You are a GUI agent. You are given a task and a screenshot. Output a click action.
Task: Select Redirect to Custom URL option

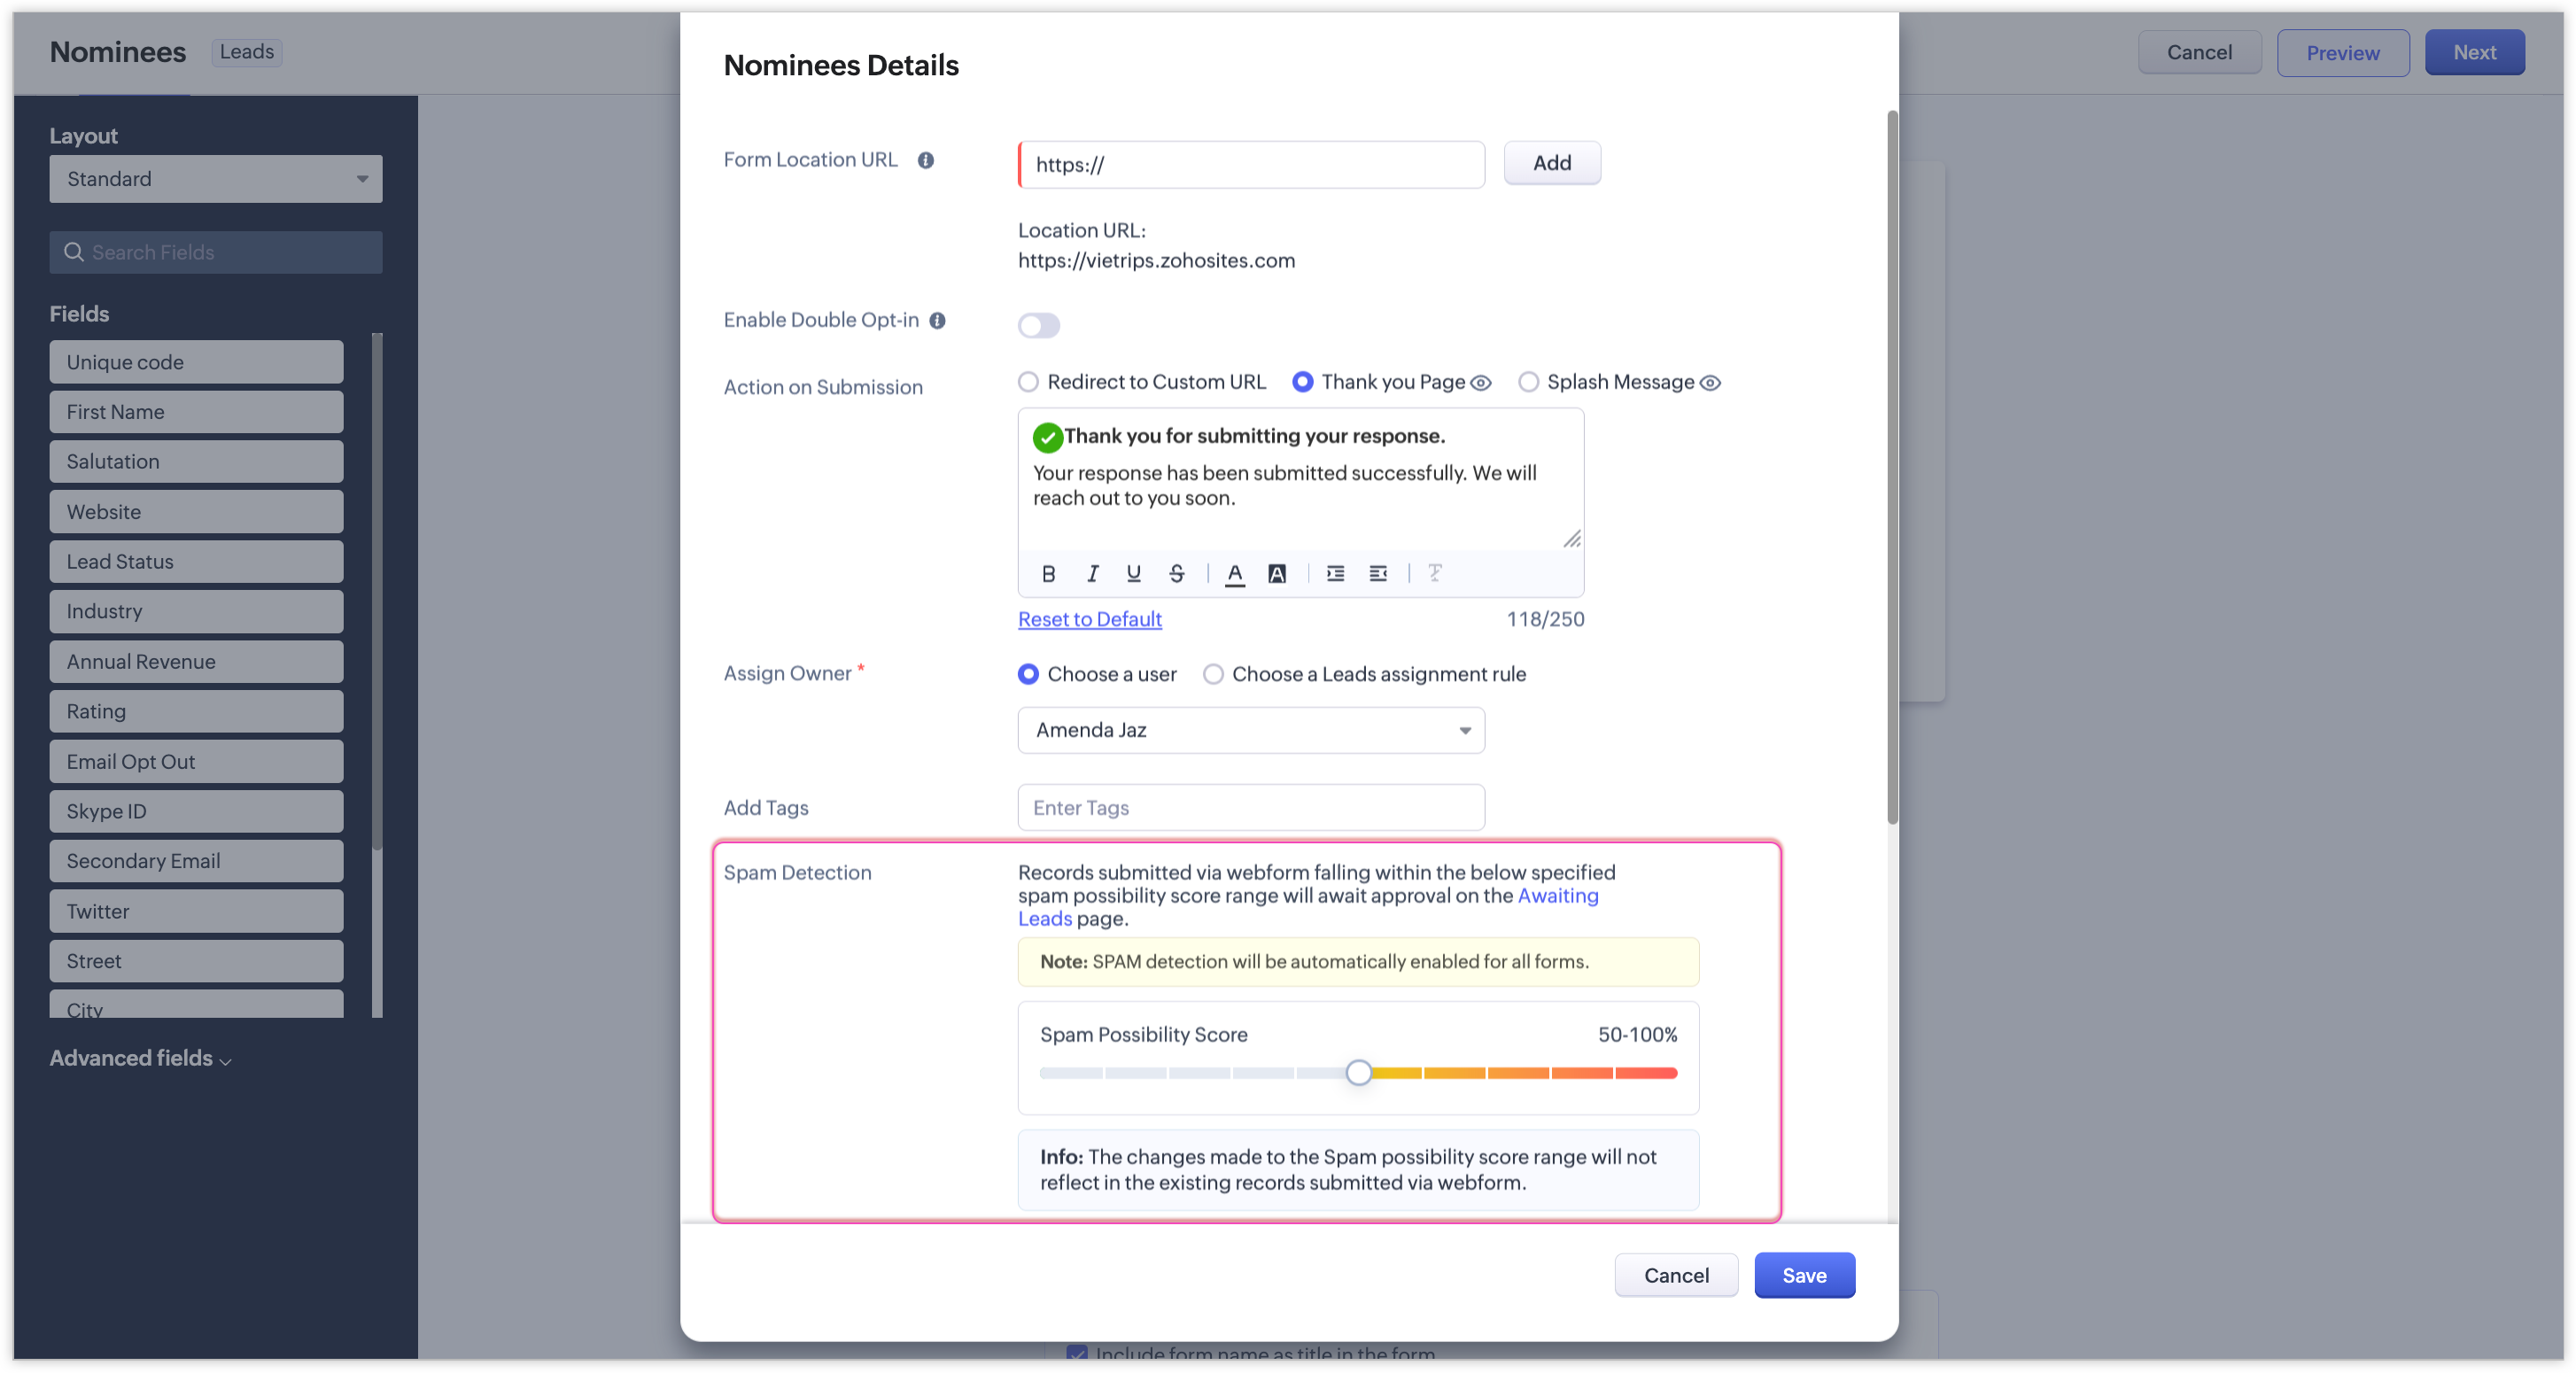pyautogui.click(x=1028, y=382)
